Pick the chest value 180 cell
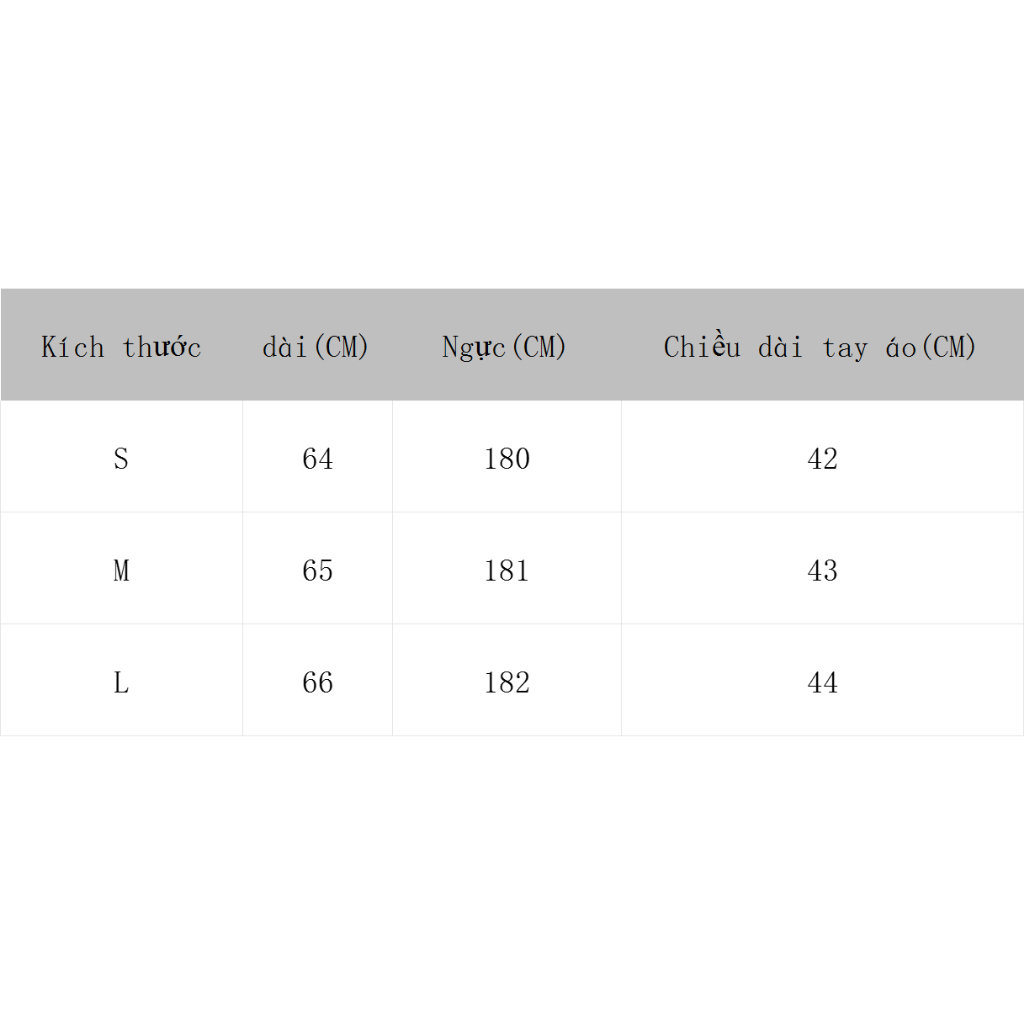The image size is (1024, 1024). (x=506, y=459)
